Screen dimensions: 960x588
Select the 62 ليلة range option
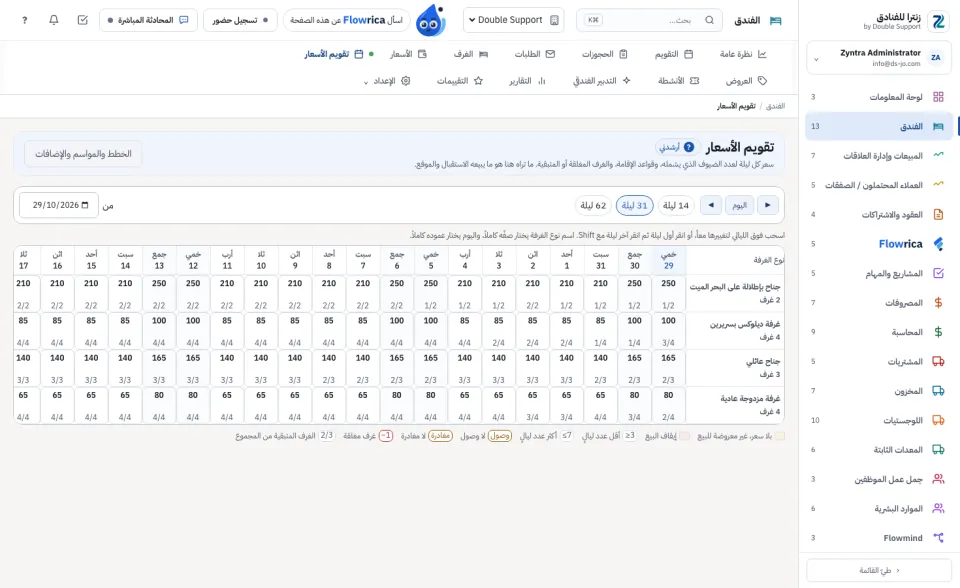coord(593,205)
